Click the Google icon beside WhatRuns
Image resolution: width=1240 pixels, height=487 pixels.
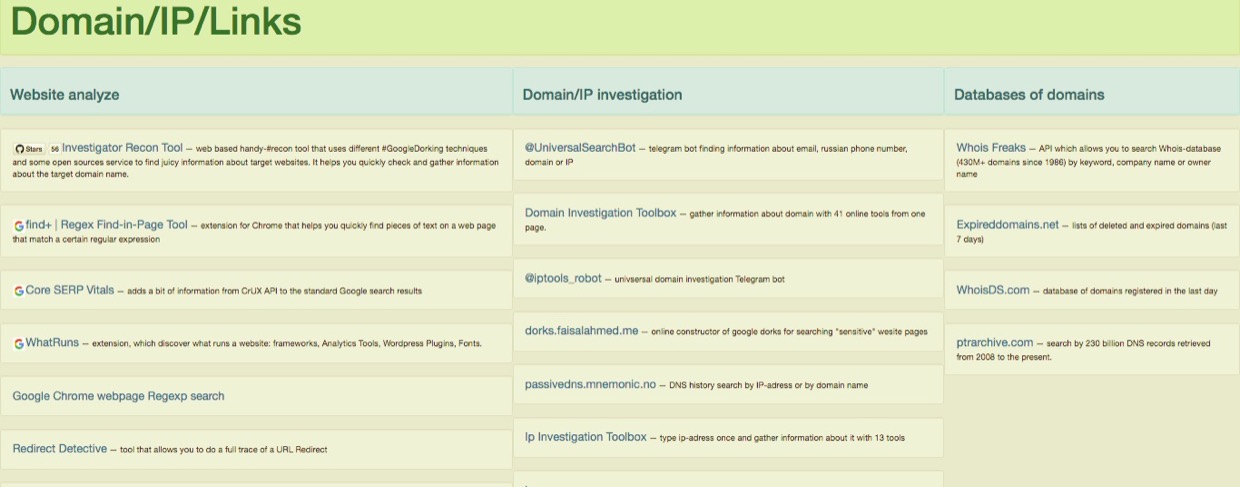point(19,344)
